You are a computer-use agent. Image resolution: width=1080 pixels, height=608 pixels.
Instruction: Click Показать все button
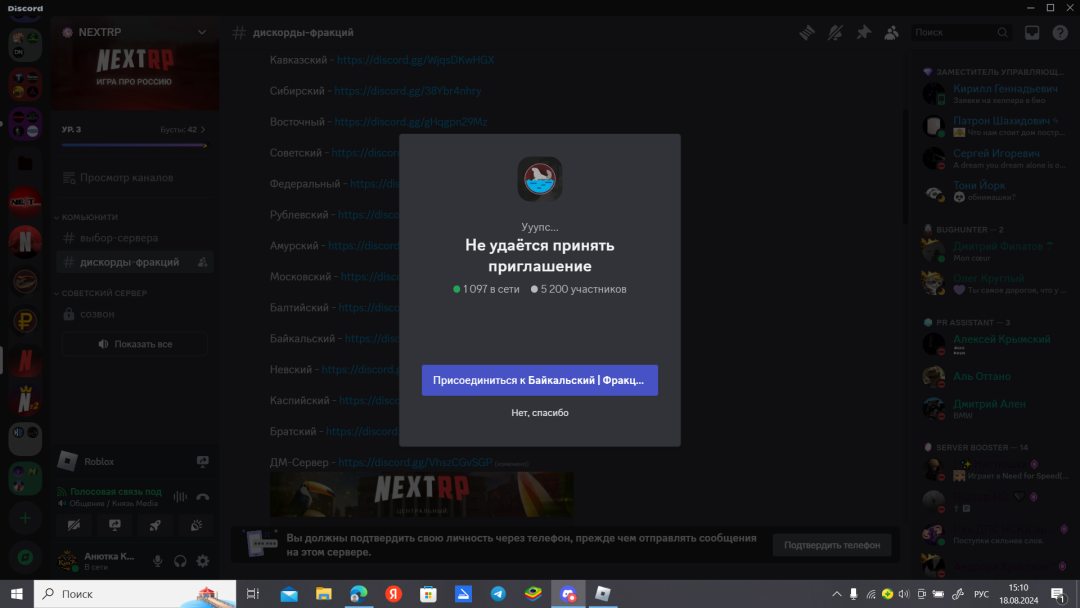pyautogui.click(x=135, y=344)
